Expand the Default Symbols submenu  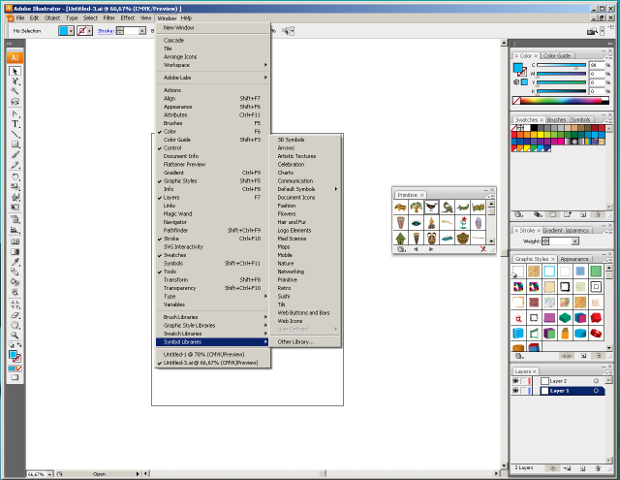pos(305,189)
